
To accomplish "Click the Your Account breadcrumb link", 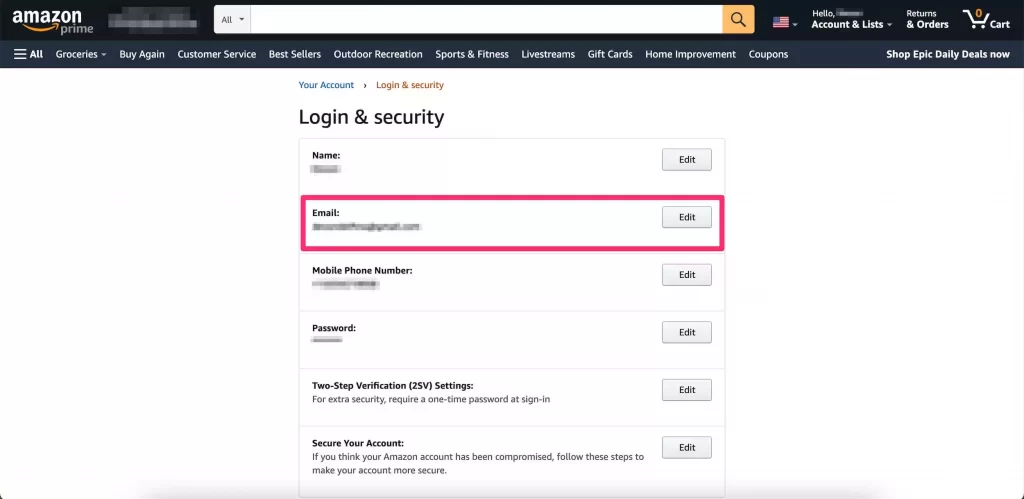I will (326, 85).
